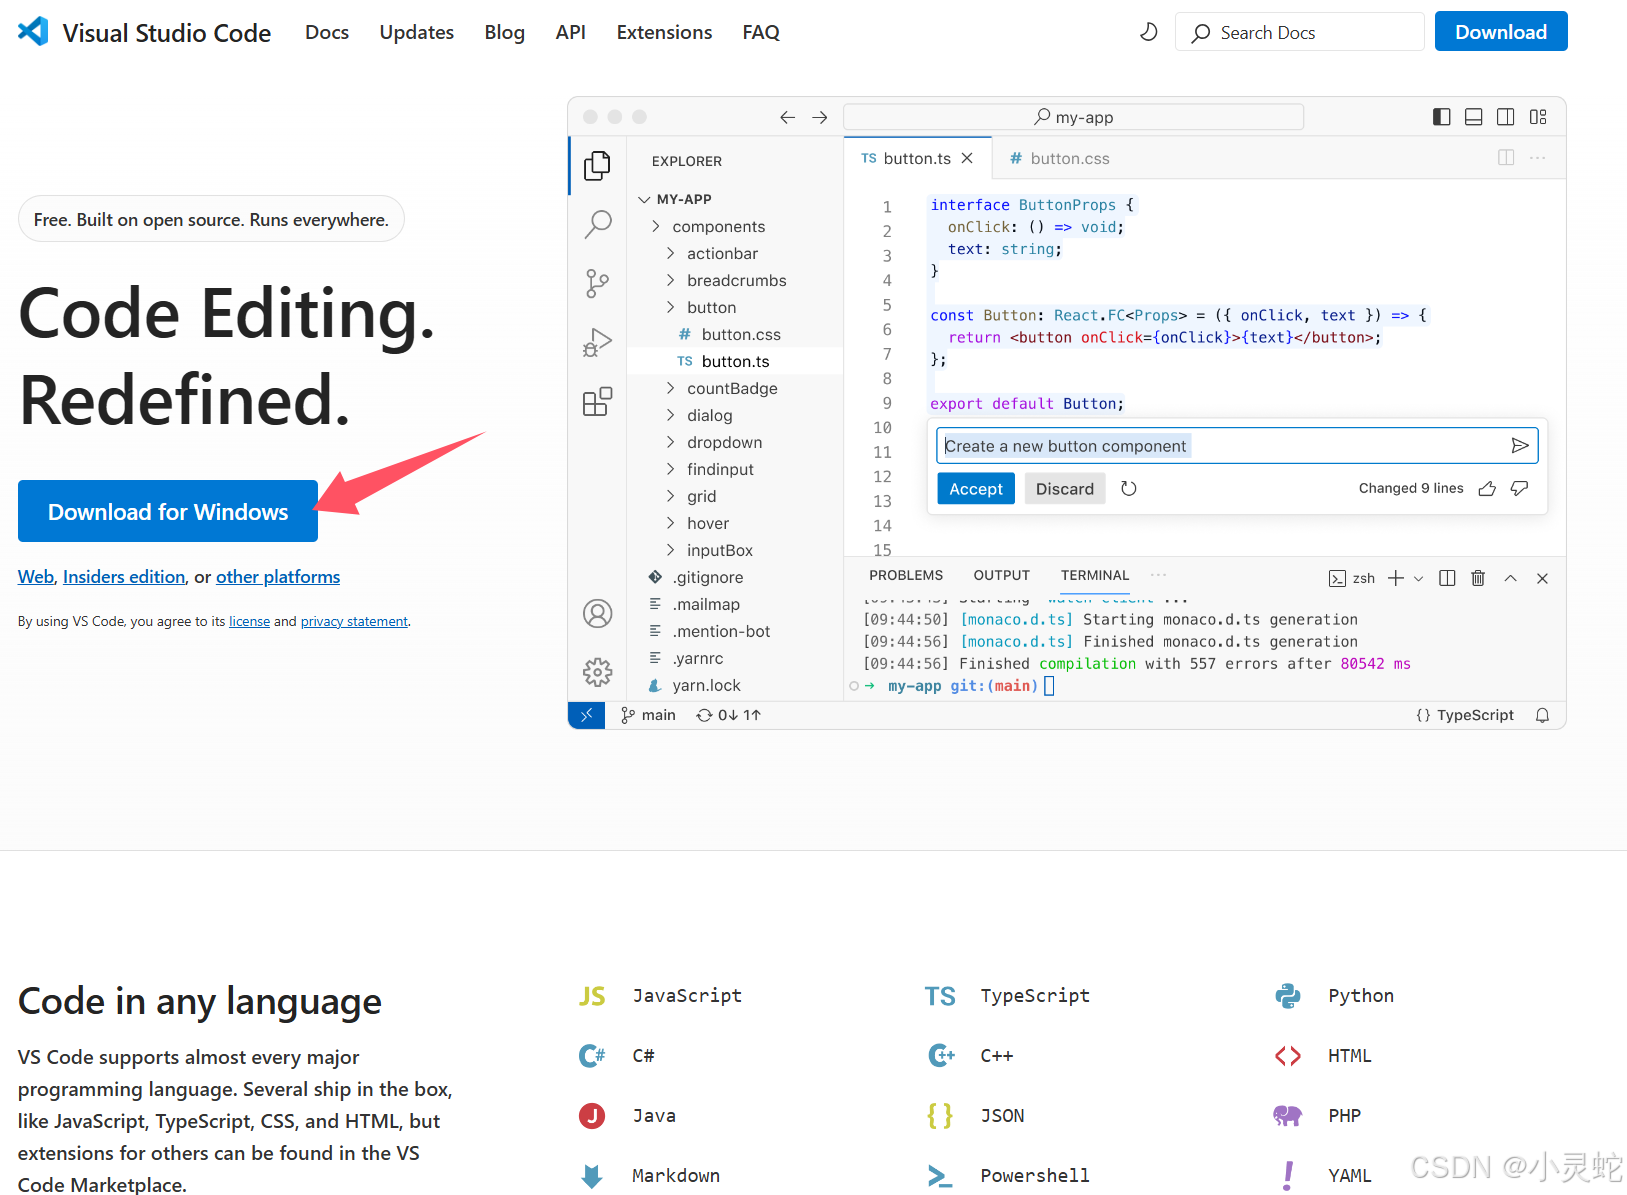Click the Accounts person icon
The image size is (1627, 1195).
coord(597,613)
